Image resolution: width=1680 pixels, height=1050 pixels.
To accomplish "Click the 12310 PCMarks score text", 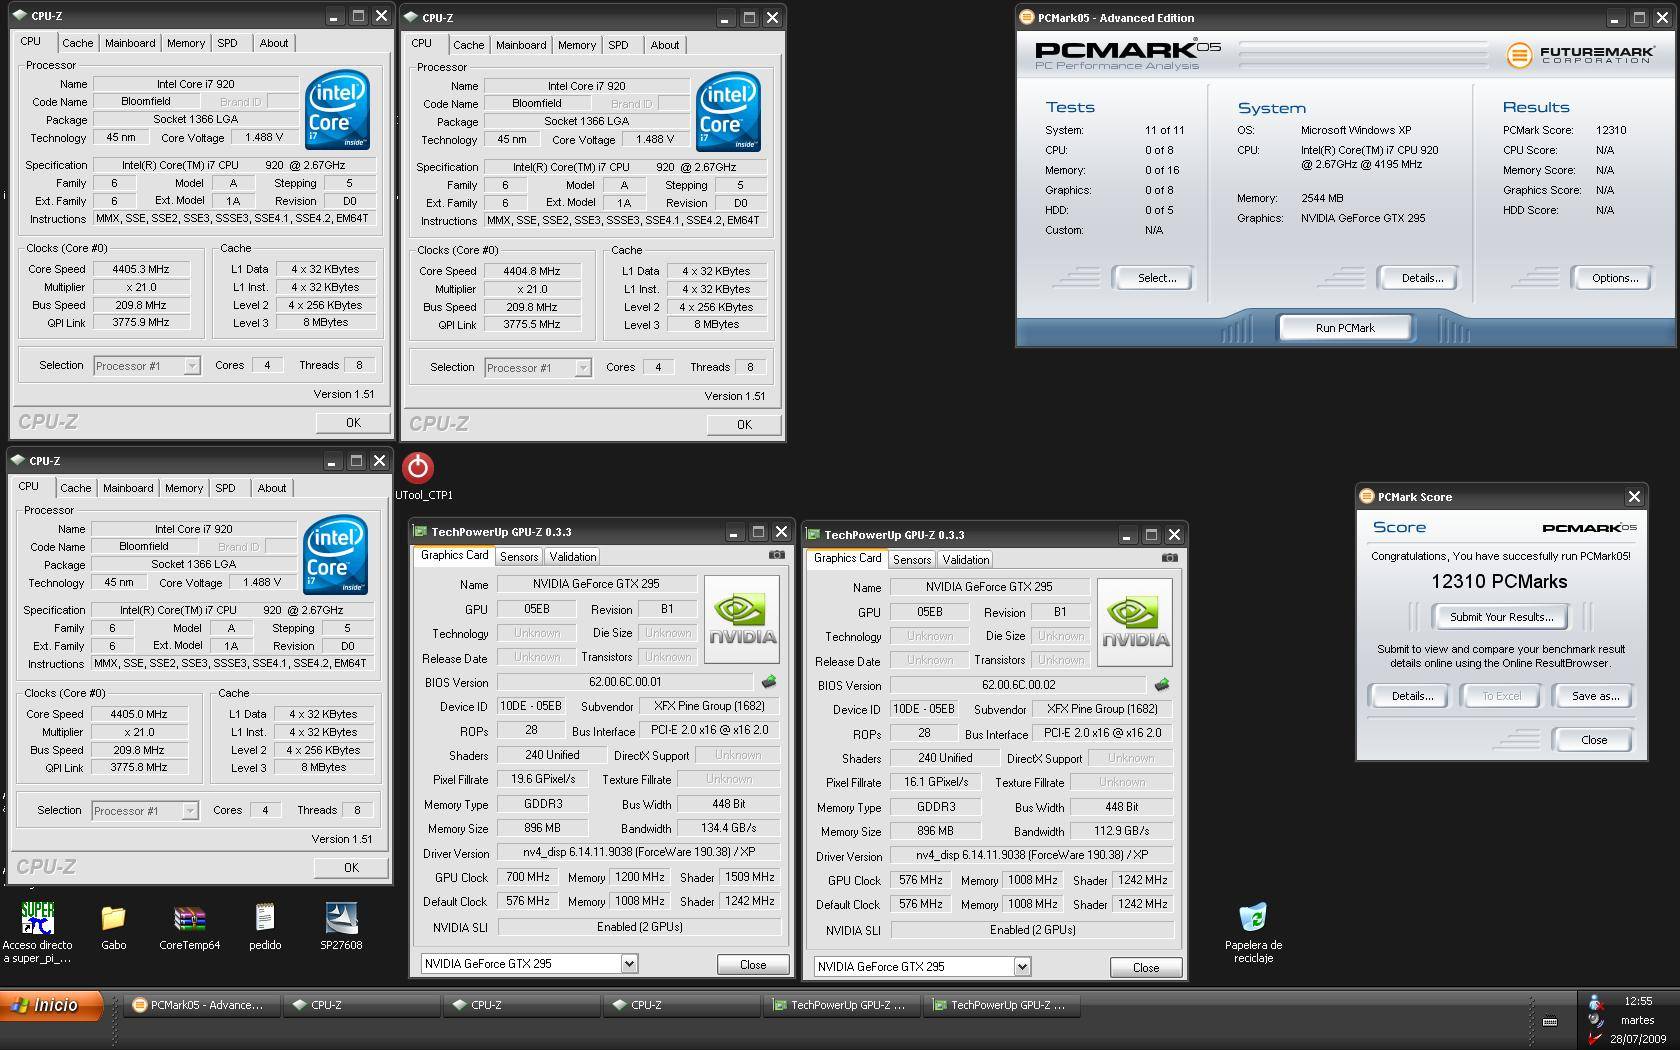I will pos(1499,582).
